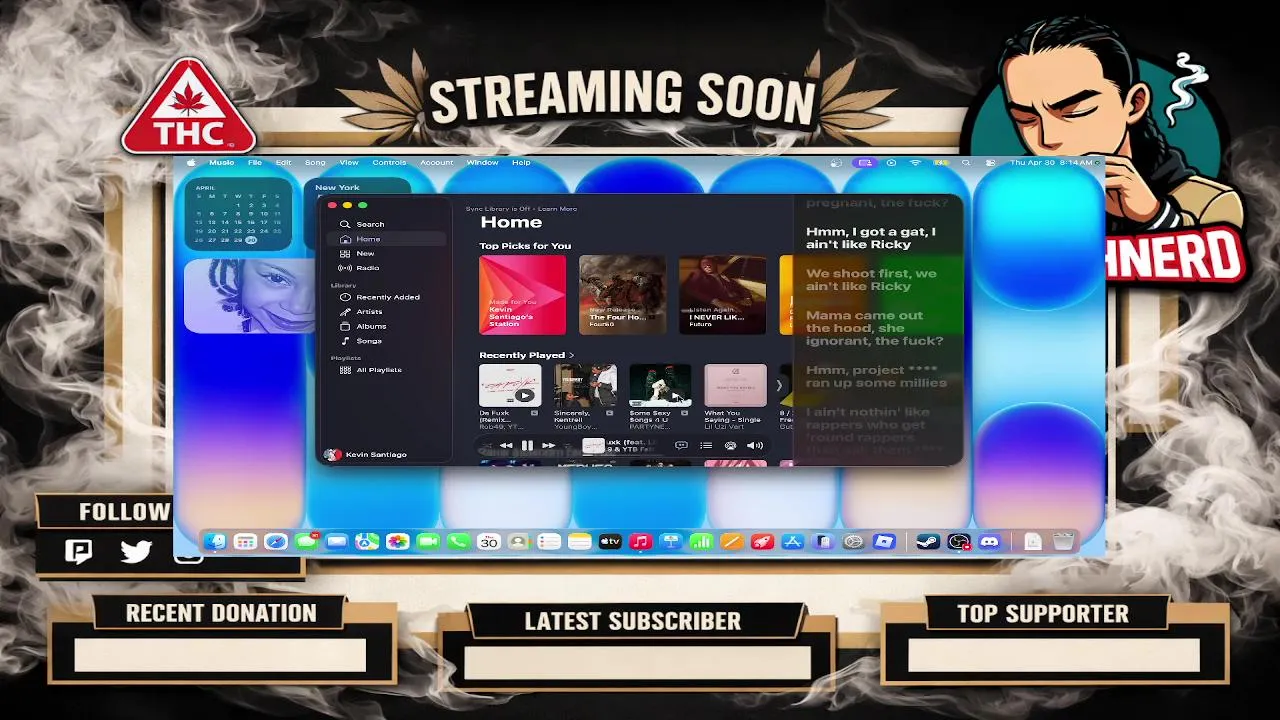Open Trash in the Dock
This screenshot has height=720, width=1280.
tap(1064, 541)
